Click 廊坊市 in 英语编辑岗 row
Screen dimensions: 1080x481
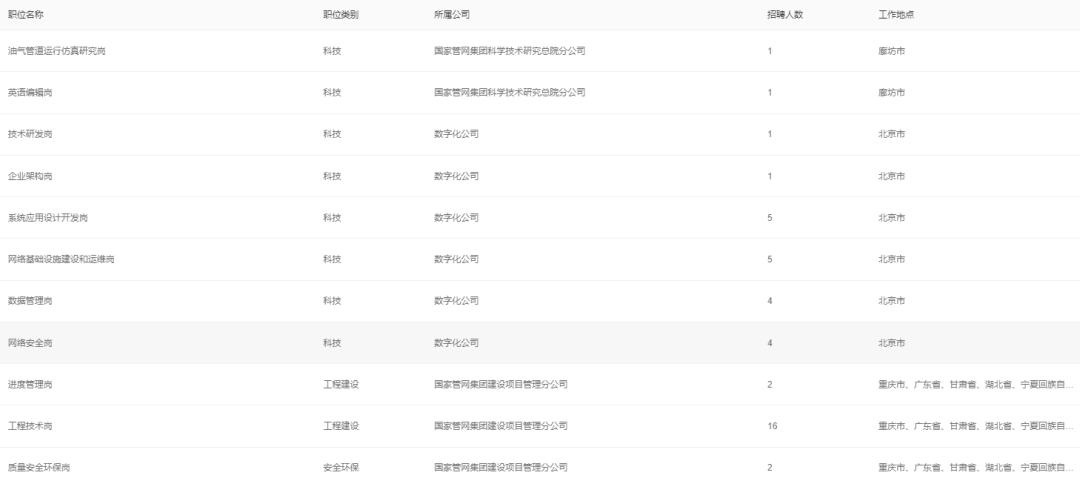[891, 92]
